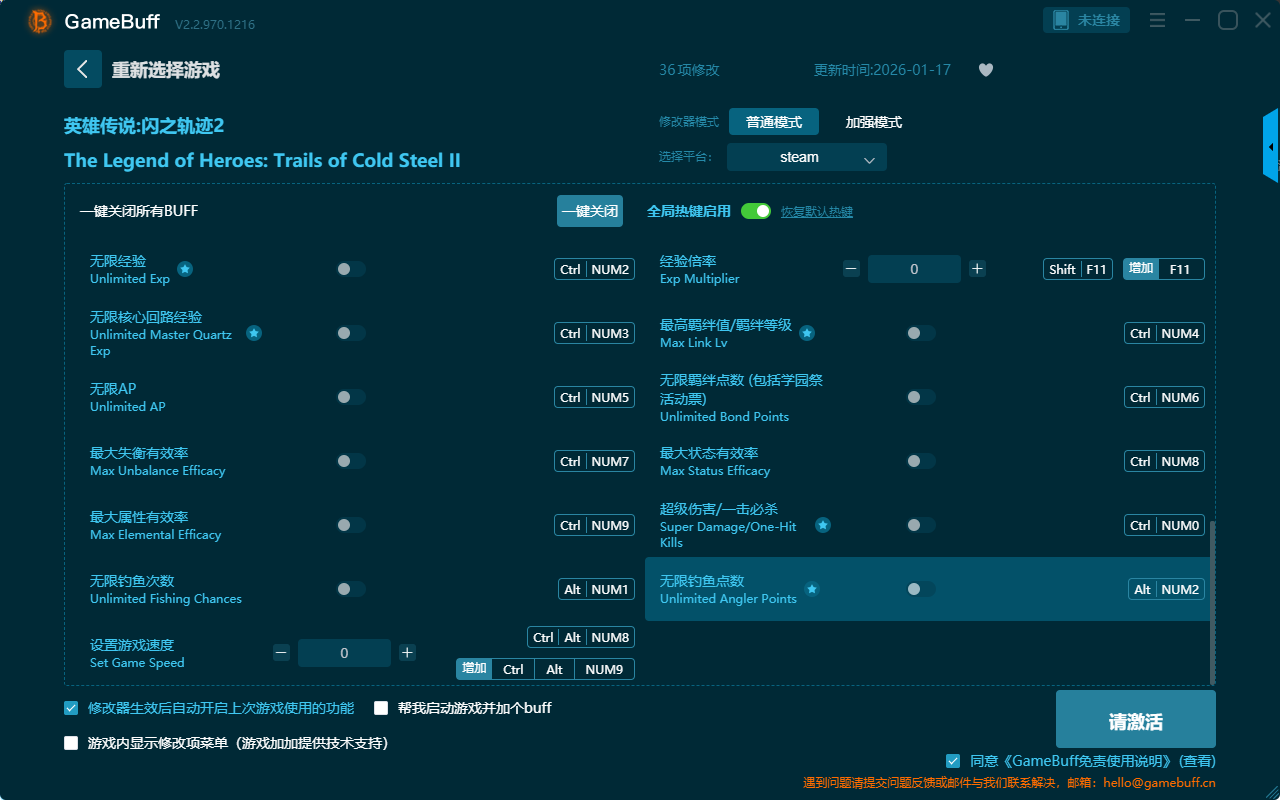Select 普通模式 normal mode tab
Image resolution: width=1280 pixels, height=800 pixels.
[773, 122]
